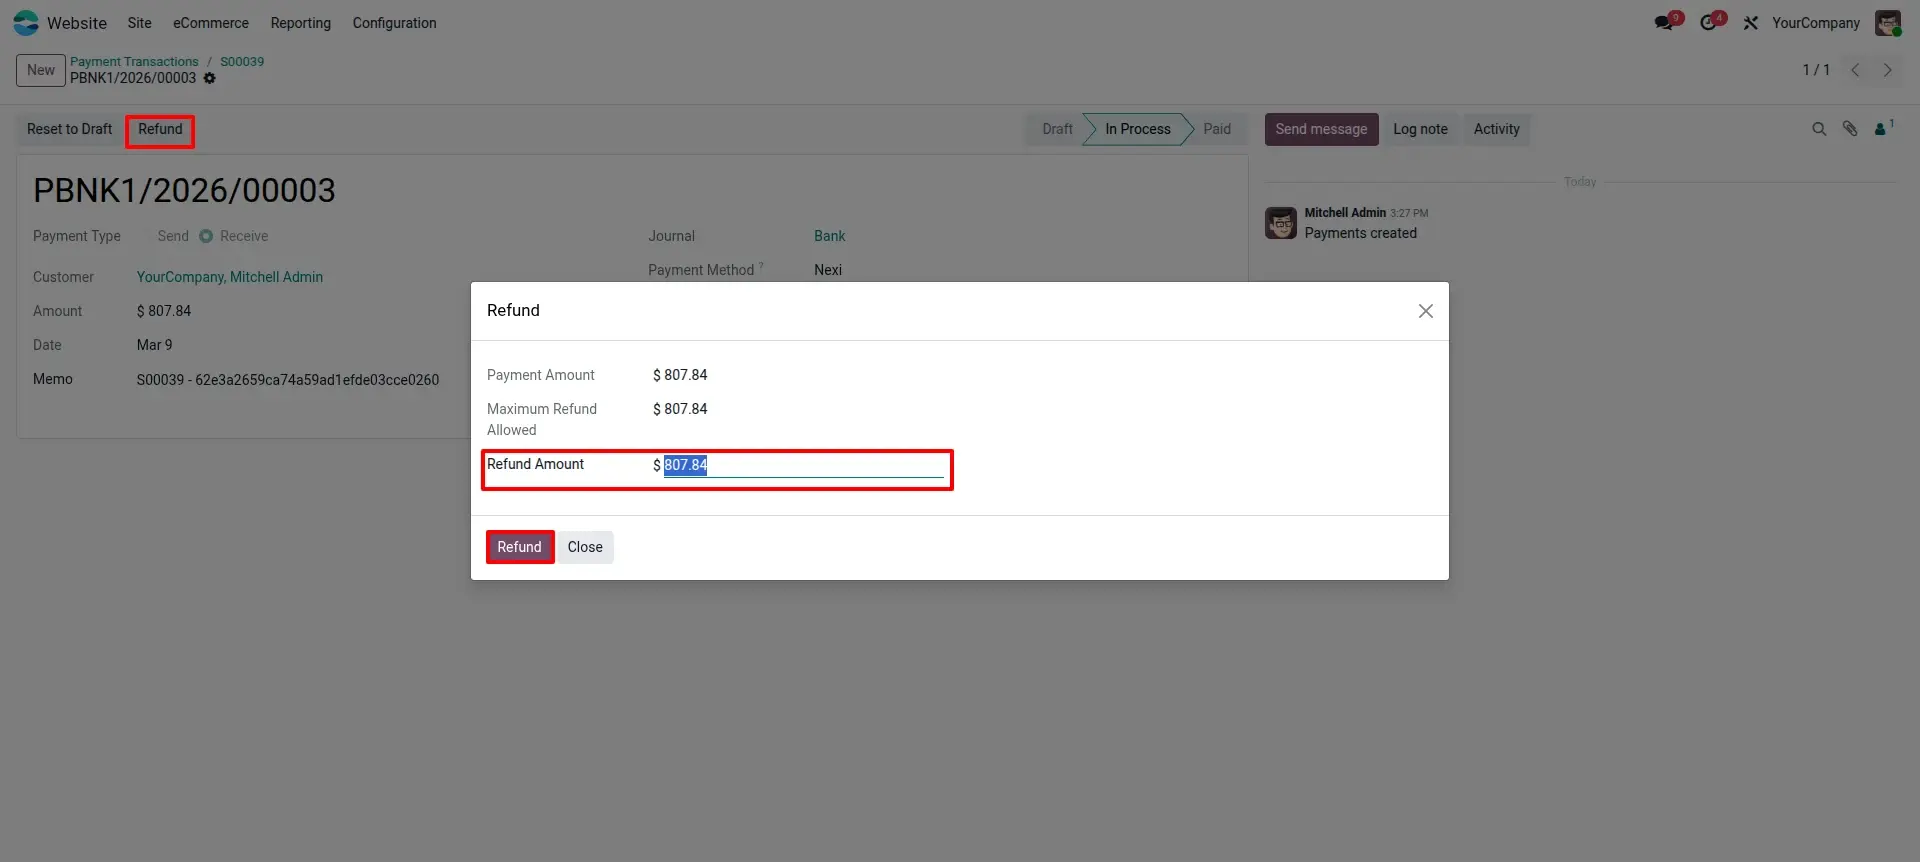
Task: Click the Website app name
Action: (77, 23)
